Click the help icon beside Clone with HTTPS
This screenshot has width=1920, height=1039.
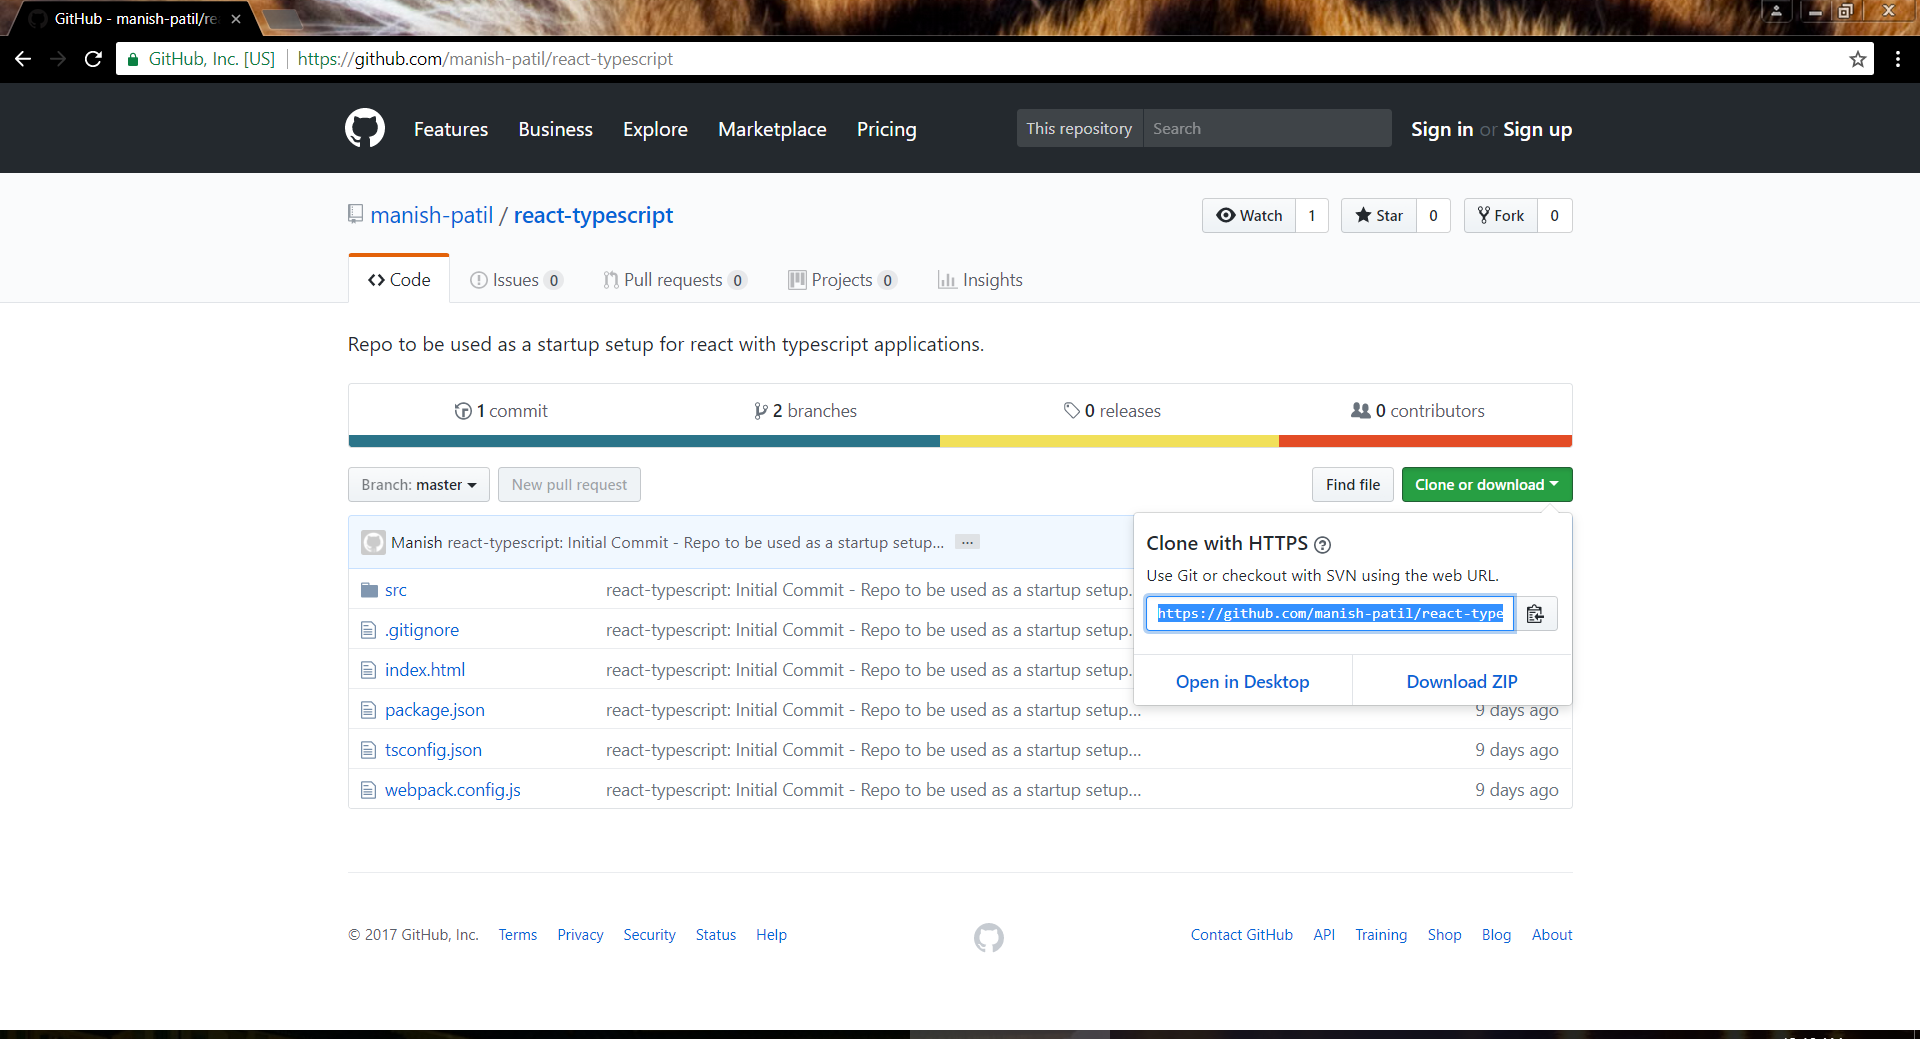[x=1322, y=545]
